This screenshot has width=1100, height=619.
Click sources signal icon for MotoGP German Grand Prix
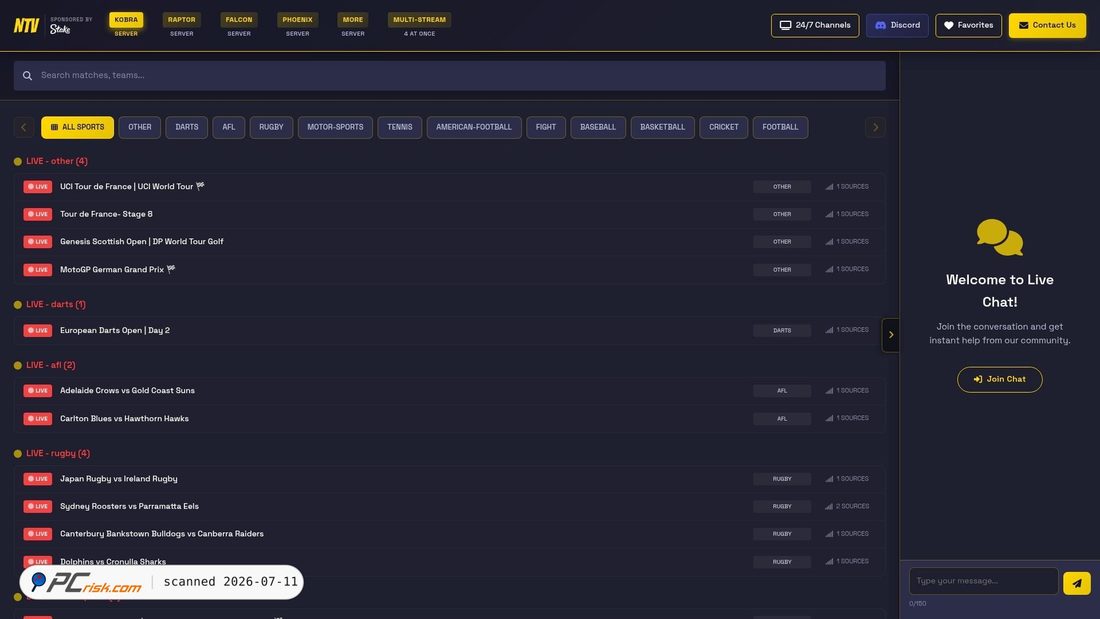pyautogui.click(x=829, y=269)
